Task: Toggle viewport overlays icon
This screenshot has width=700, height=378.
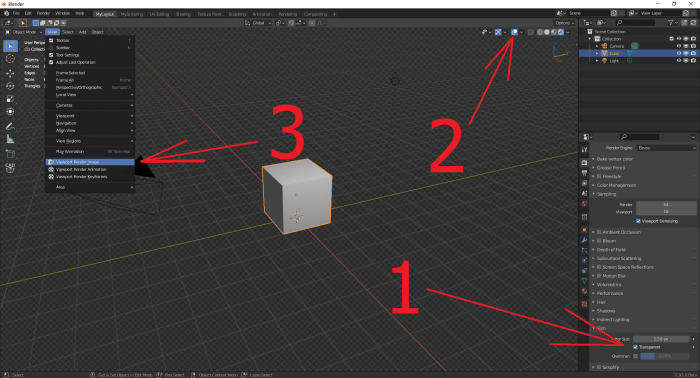Action: pos(514,32)
